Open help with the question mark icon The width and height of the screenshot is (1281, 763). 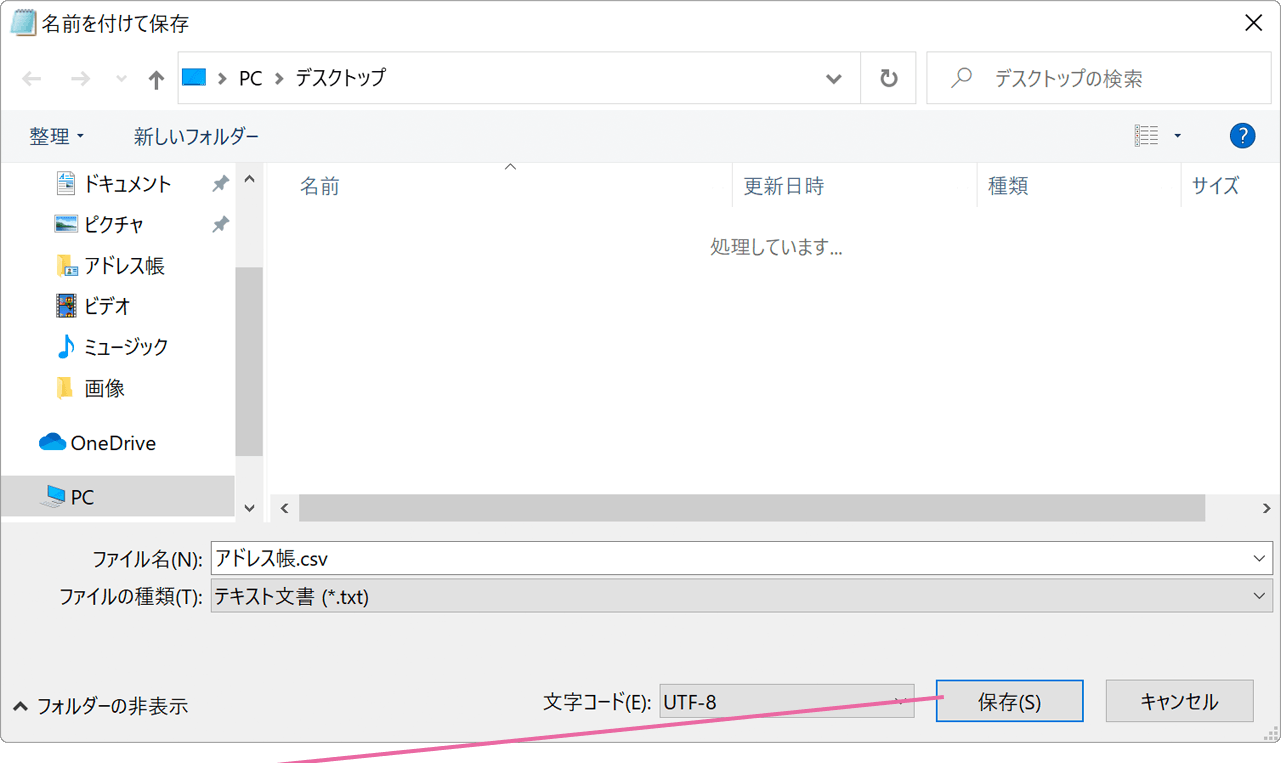coord(1242,135)
